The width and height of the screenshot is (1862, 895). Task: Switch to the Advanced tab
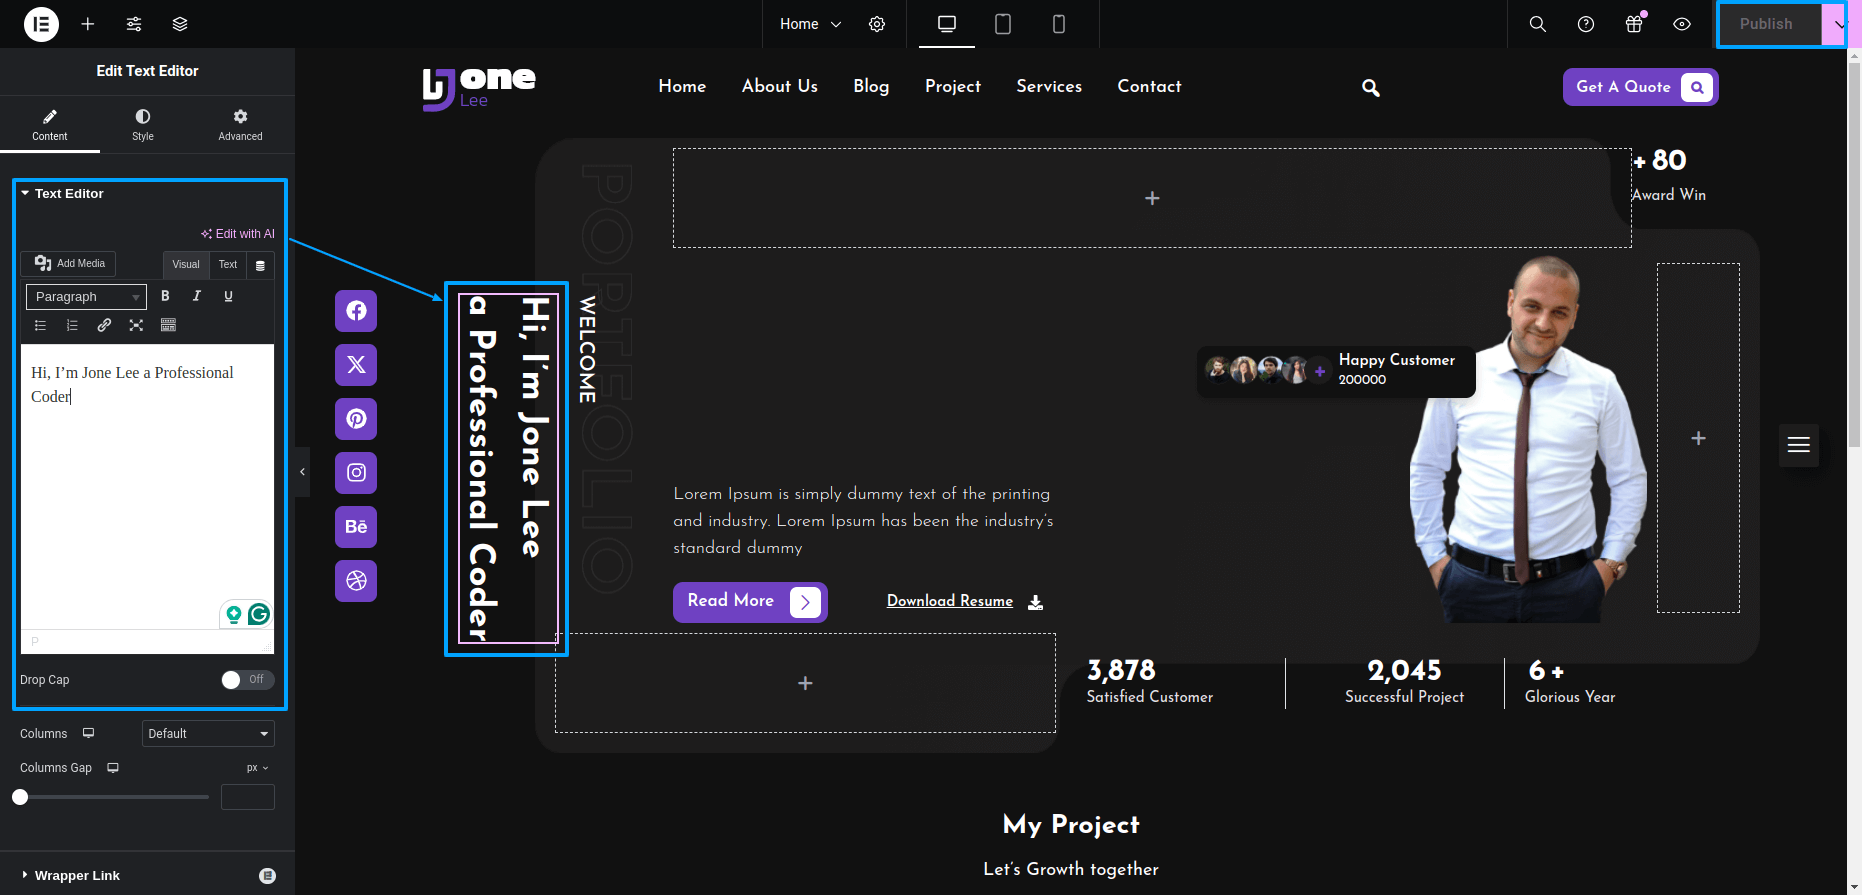point(240,125)
